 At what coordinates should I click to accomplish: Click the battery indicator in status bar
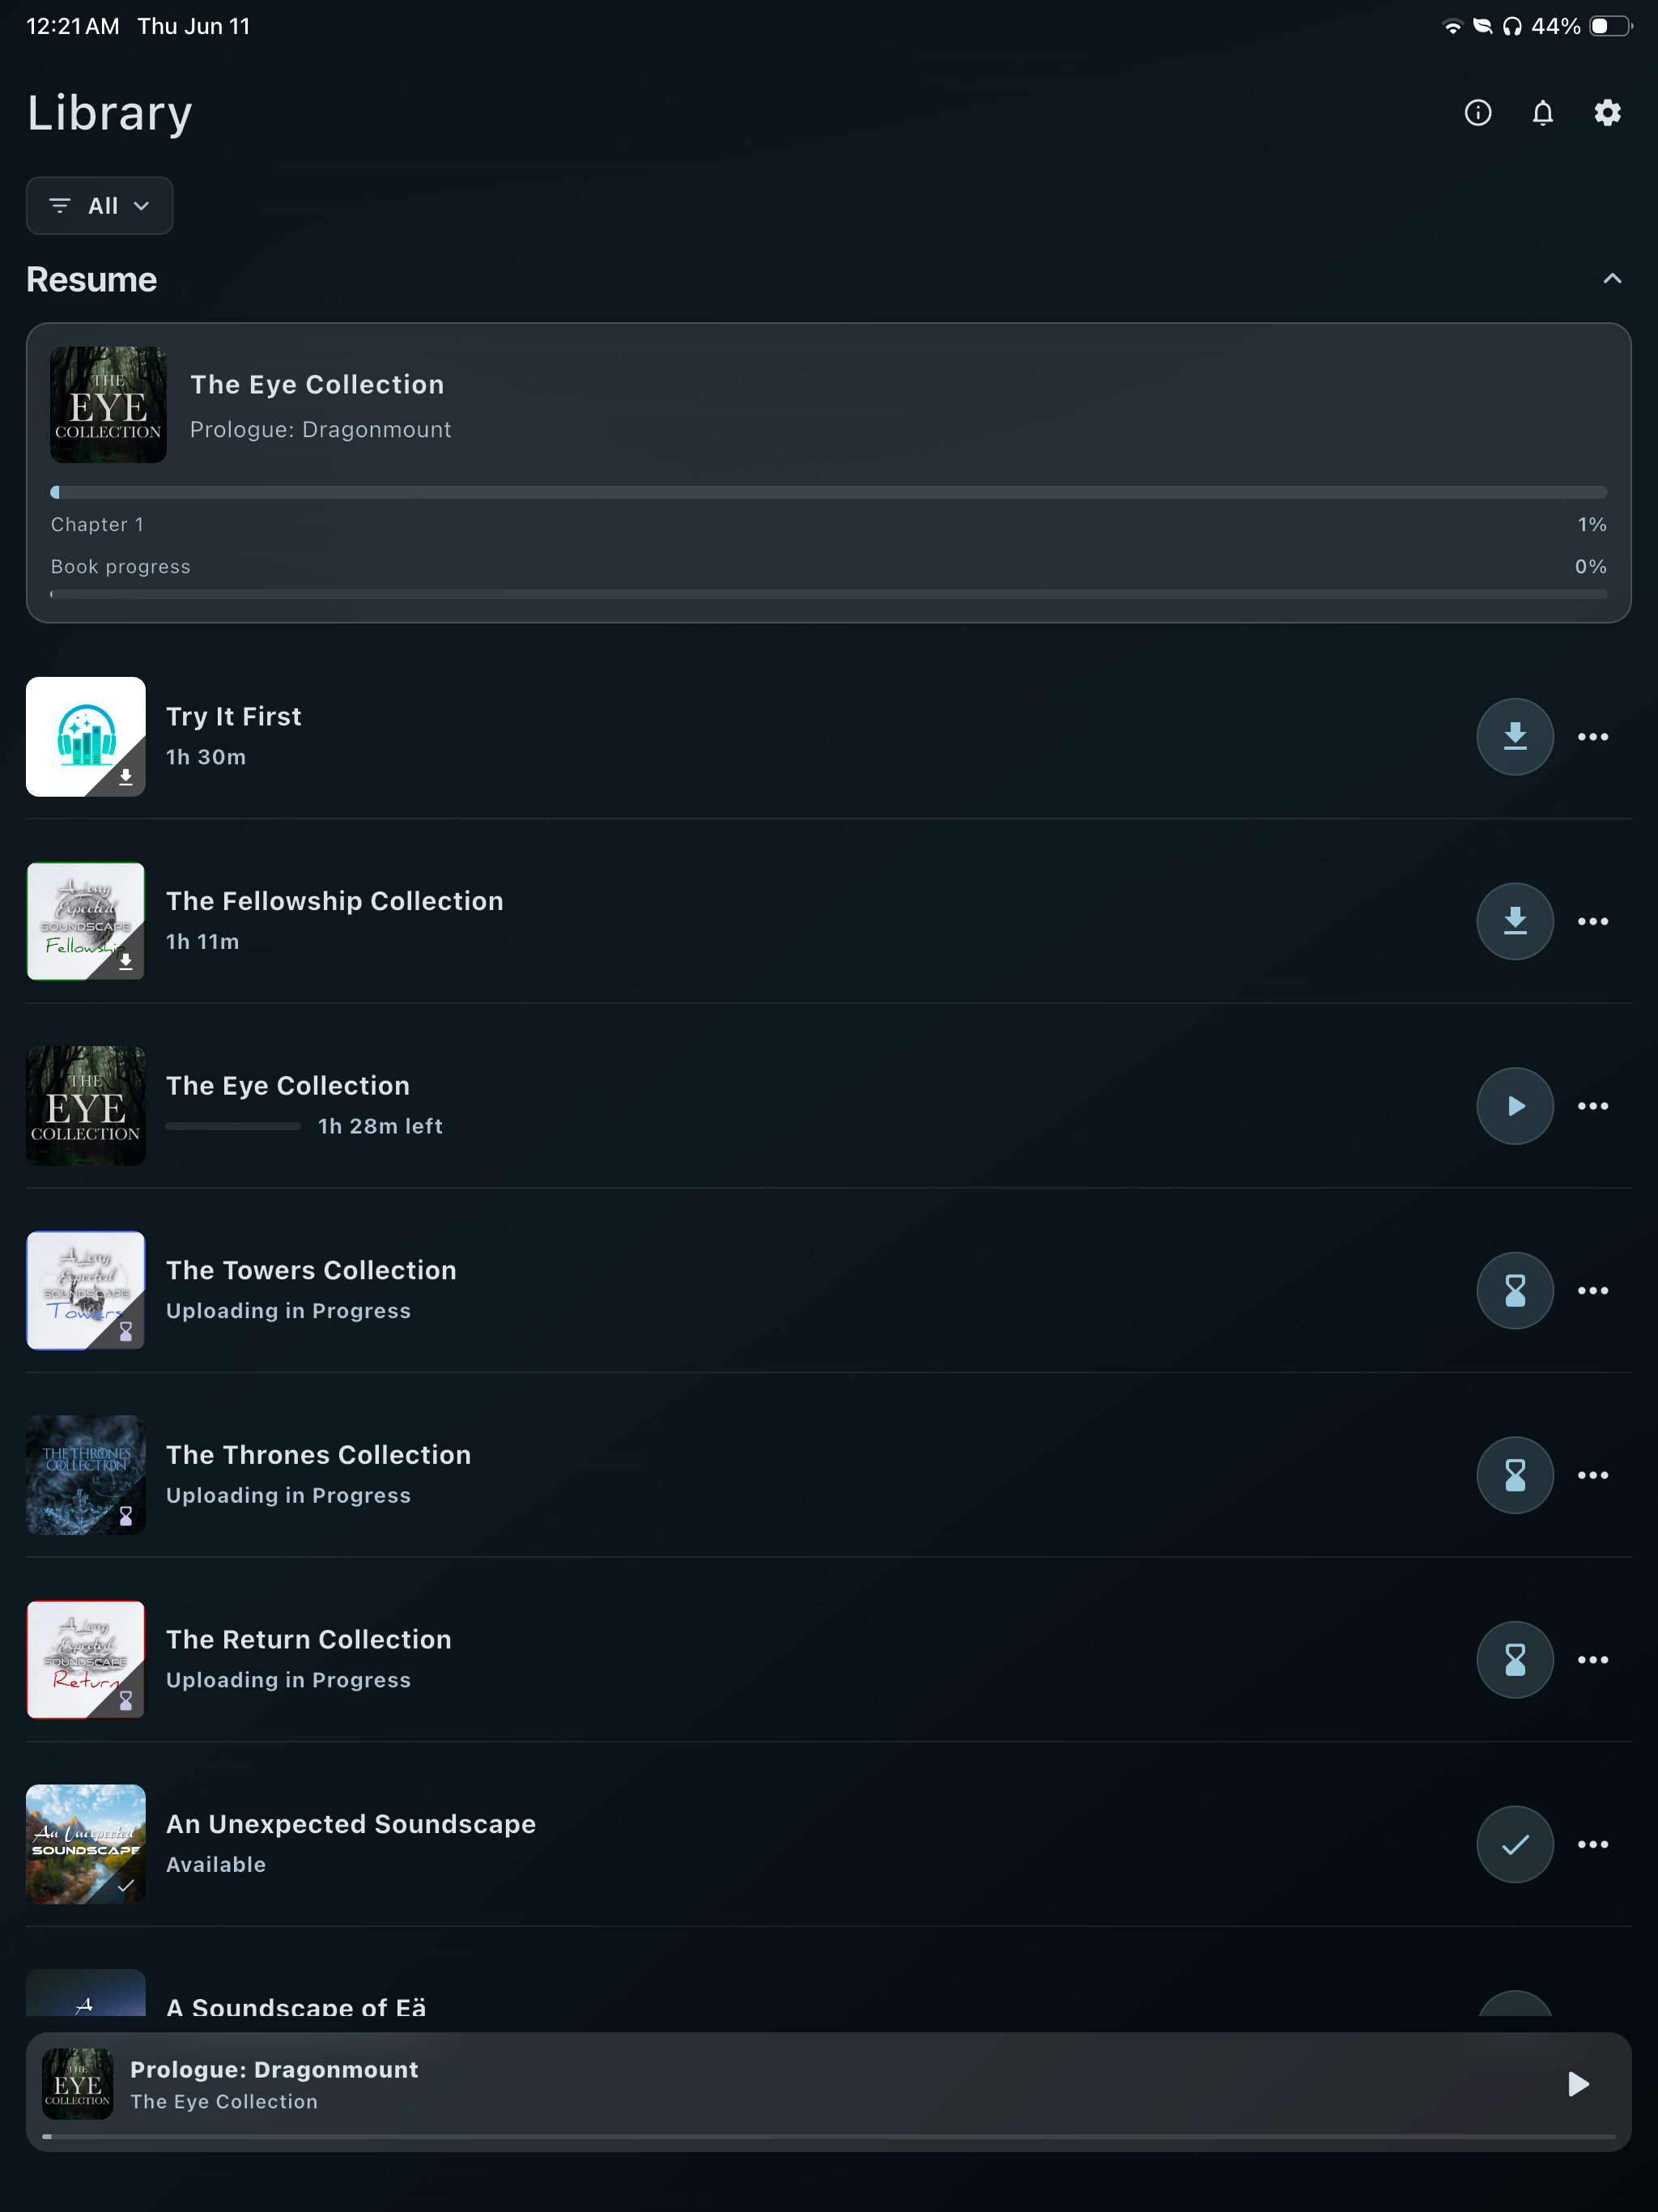point(1610,27)
